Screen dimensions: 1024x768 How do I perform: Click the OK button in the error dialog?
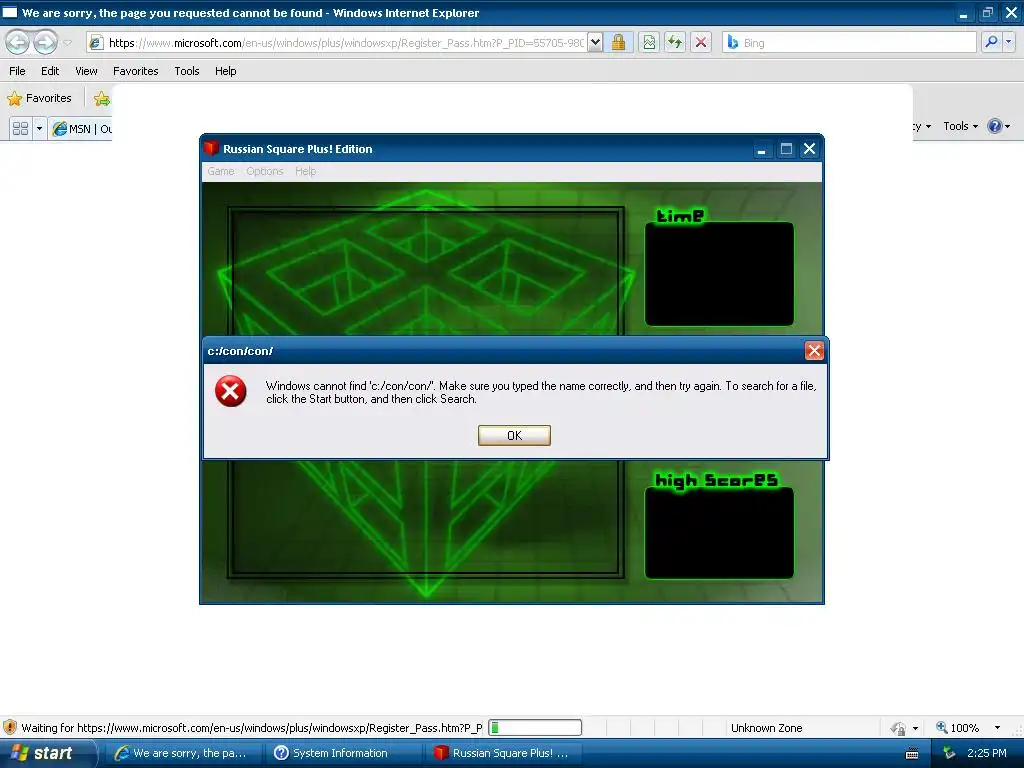pos(514,436)
